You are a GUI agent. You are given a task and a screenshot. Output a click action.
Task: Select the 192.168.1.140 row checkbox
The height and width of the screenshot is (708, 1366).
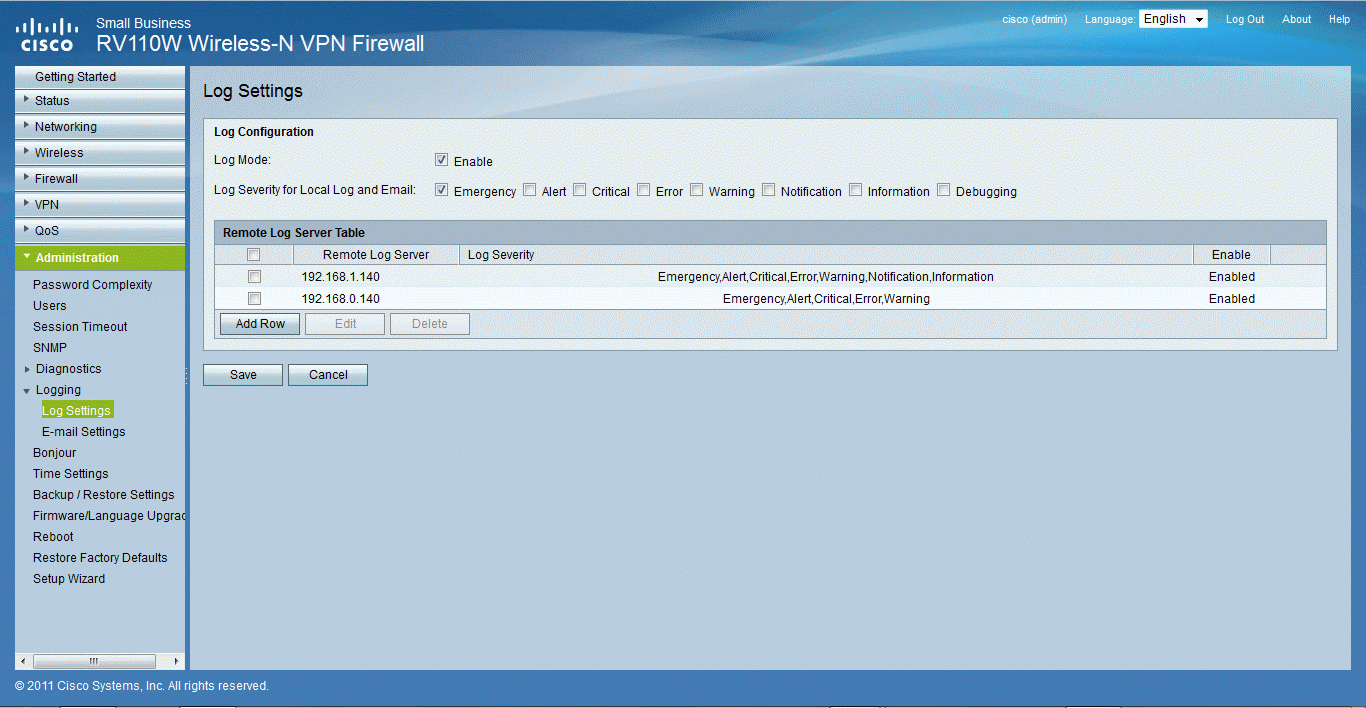pos(254,277)
